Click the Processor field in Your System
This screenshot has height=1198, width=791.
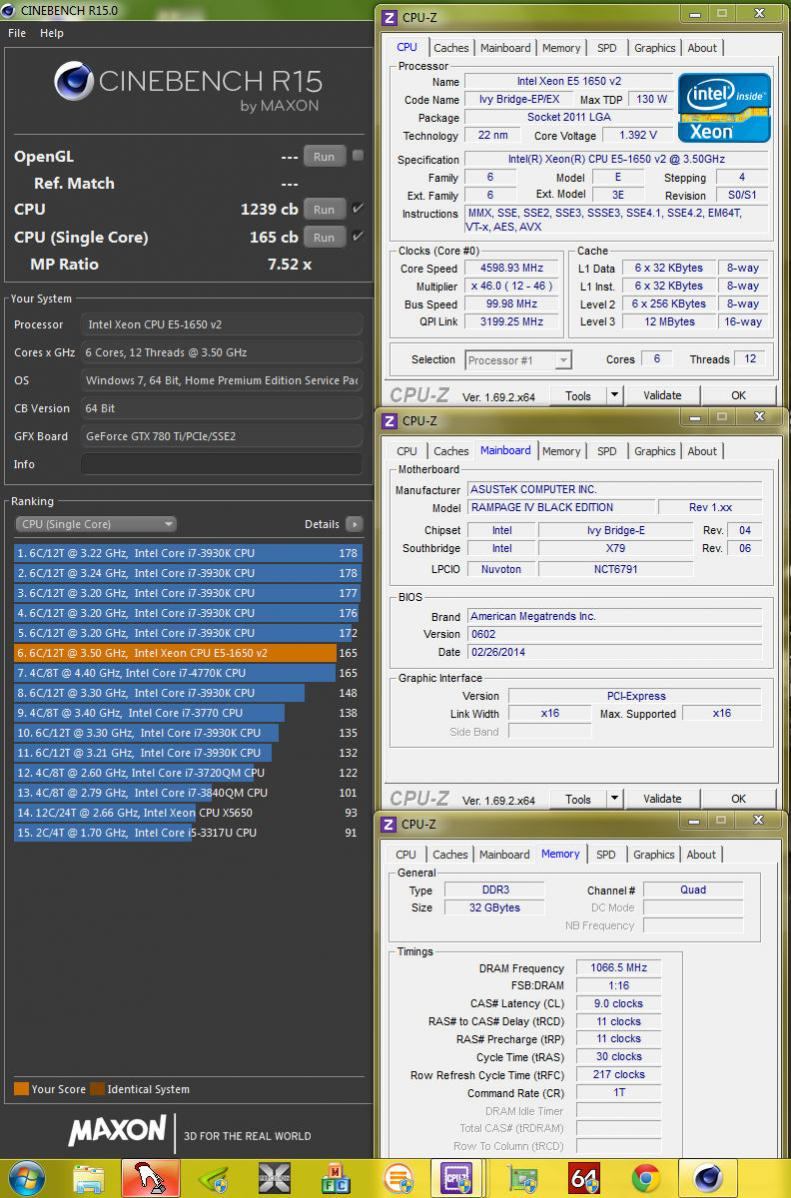(222, 324)
